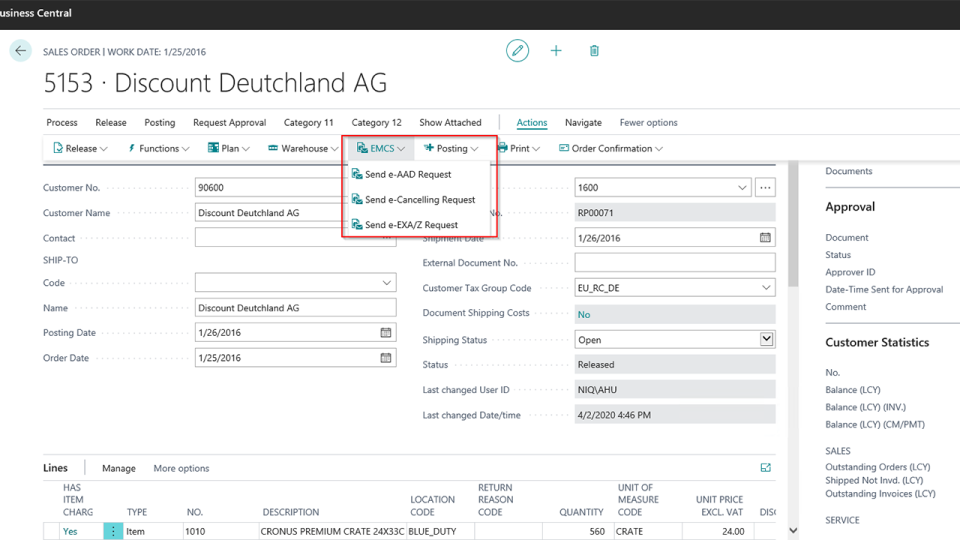Screen dimensions: 960x540
Task: Select Send e-Cancelling Request
Action: (419, 200)
